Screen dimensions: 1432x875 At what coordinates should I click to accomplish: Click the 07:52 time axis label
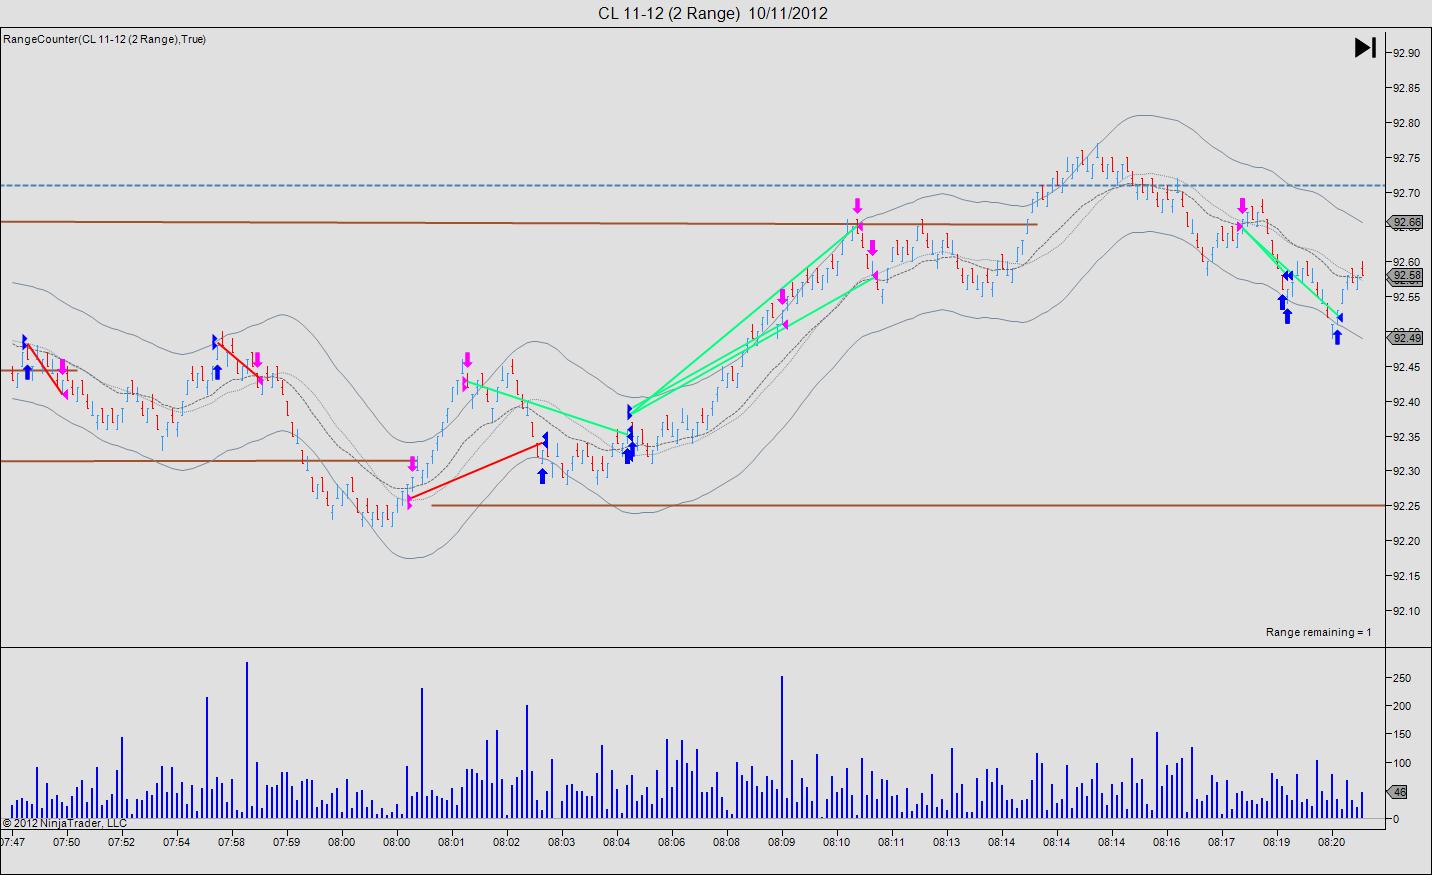pyautogui.click(x=122, y=842)
